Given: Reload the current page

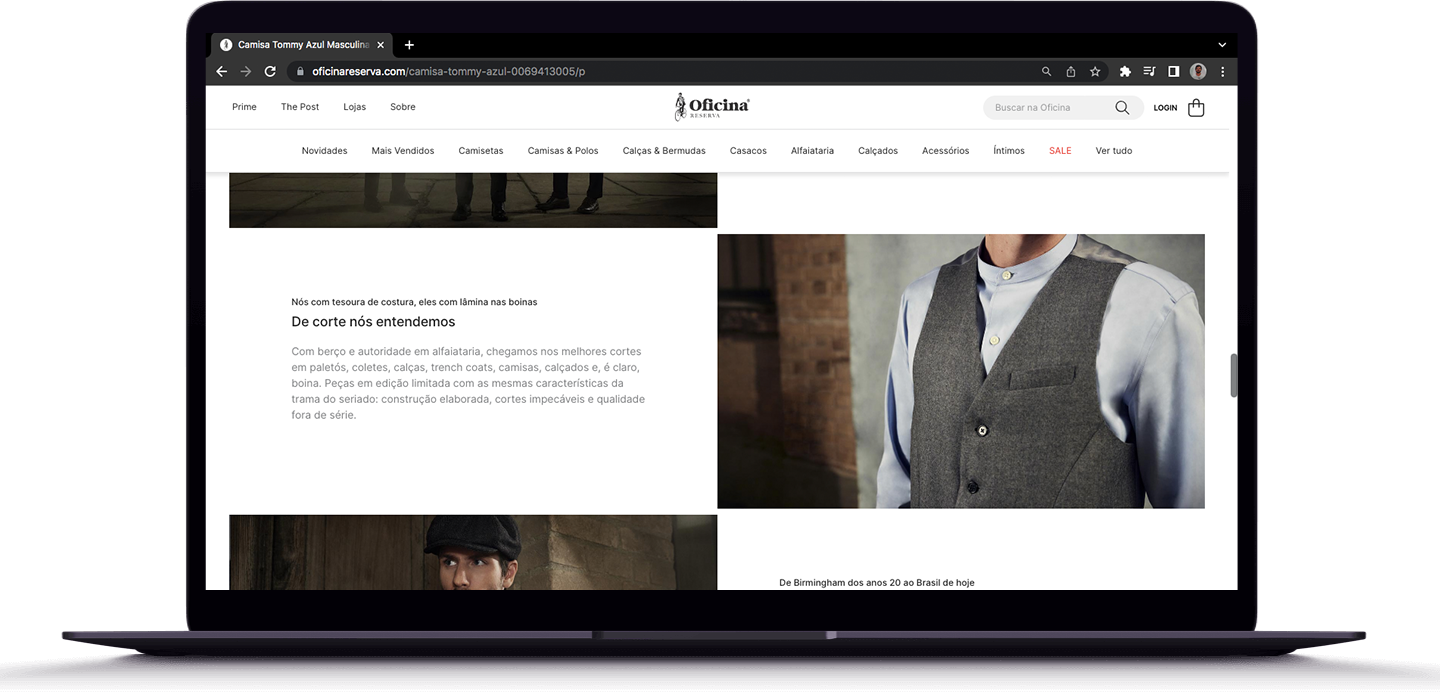Looking at the screenshot, I should pos(270,71).
